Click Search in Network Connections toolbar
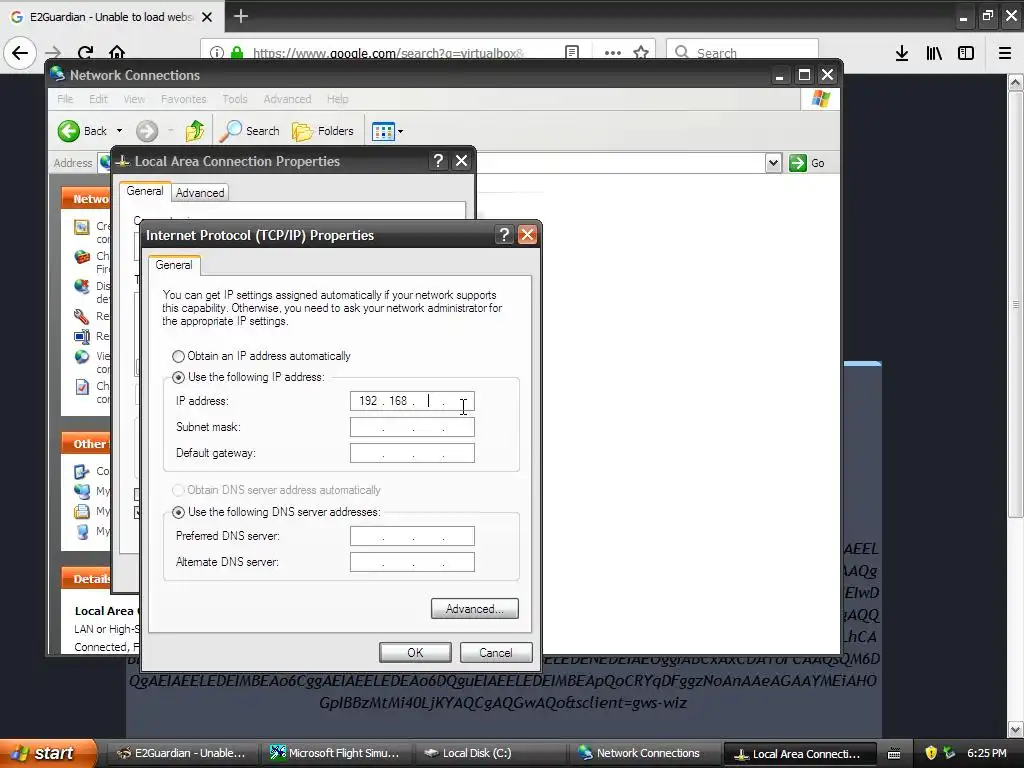Image resolution: width=1024 pixels, height=768 pixels. pos(249,131)
